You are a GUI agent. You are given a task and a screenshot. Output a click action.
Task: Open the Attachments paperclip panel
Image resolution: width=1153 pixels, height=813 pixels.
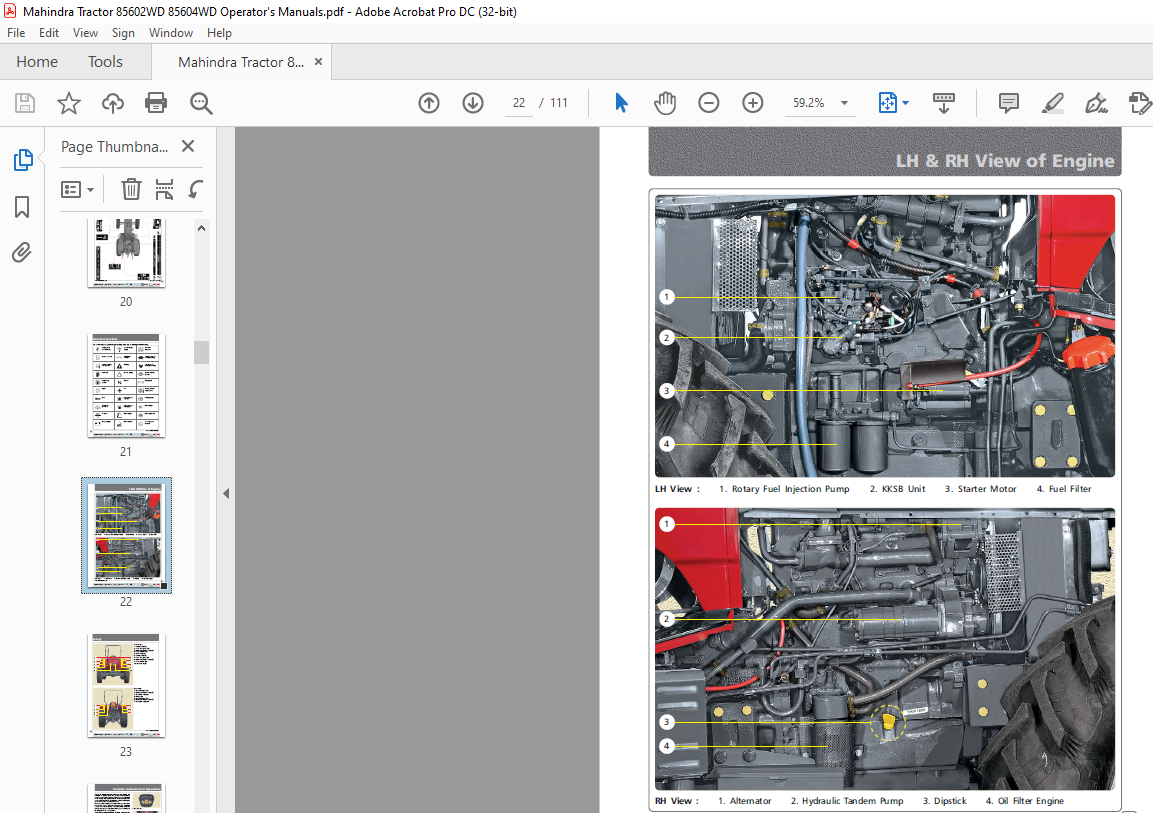click(x=22, y=253)
